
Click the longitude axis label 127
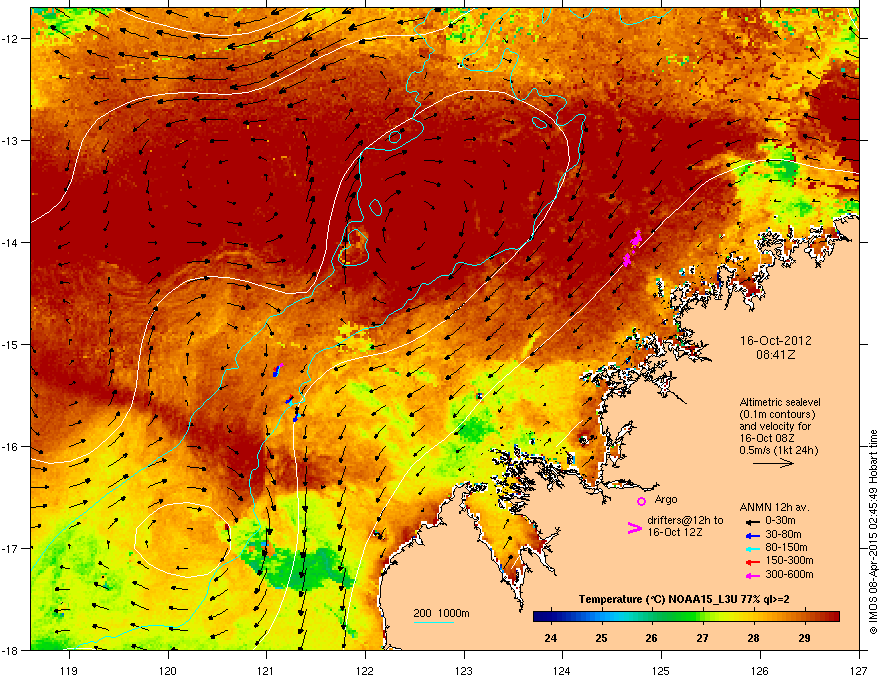tap(859, 670)
